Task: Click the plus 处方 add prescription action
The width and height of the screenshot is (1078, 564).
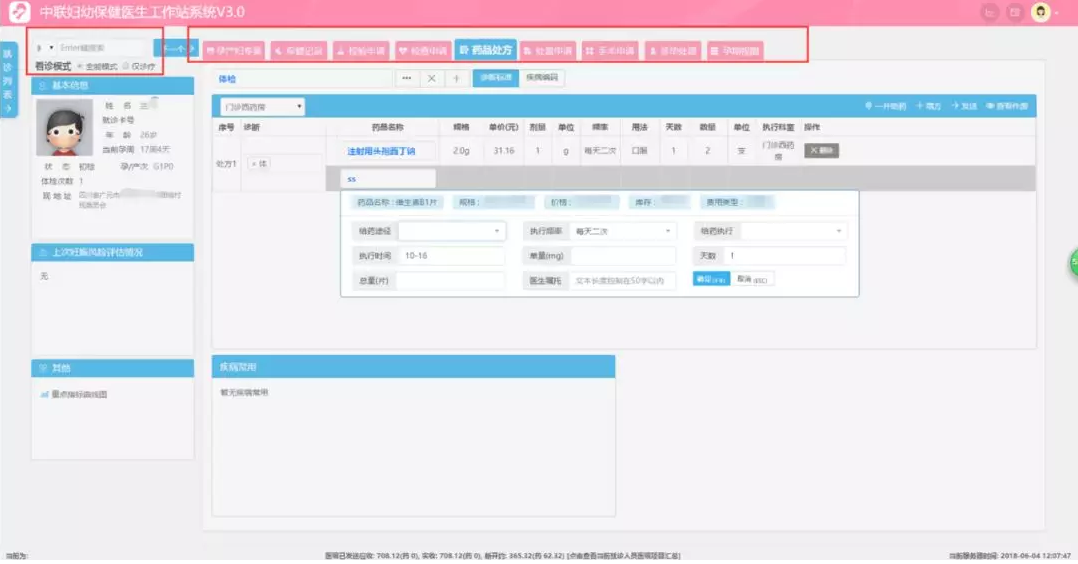Action: click(x=928, y=107)
